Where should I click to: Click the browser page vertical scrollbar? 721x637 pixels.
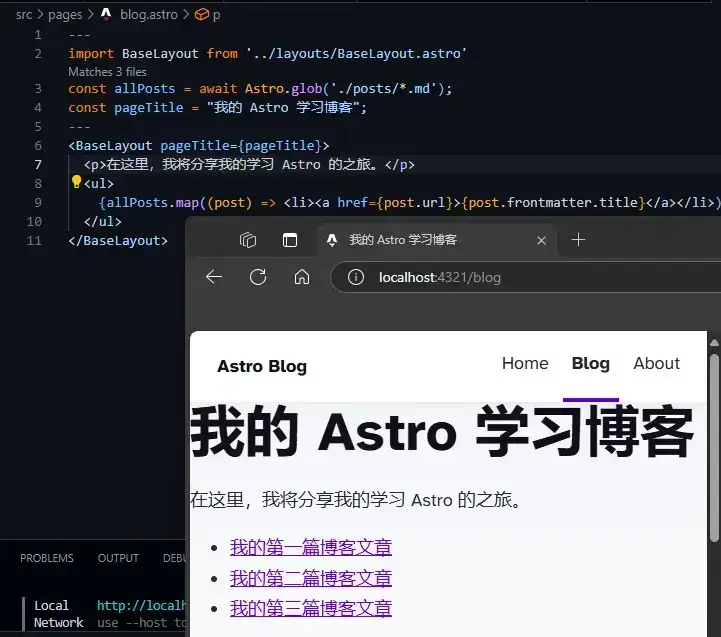point(714,448)
